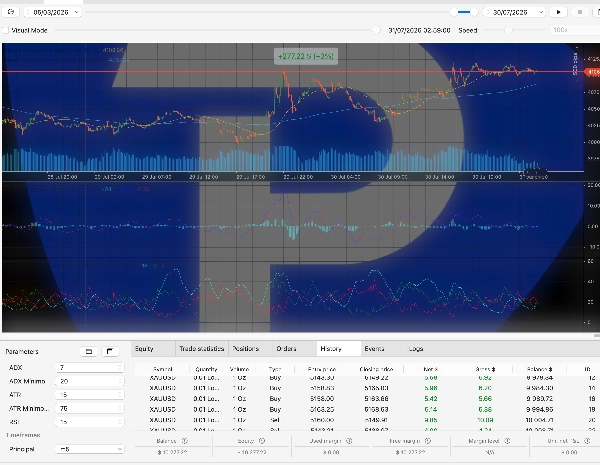Sort by the Balance $ column header
The height and width of the screenshot is (465, 600).
pos(540,369)
